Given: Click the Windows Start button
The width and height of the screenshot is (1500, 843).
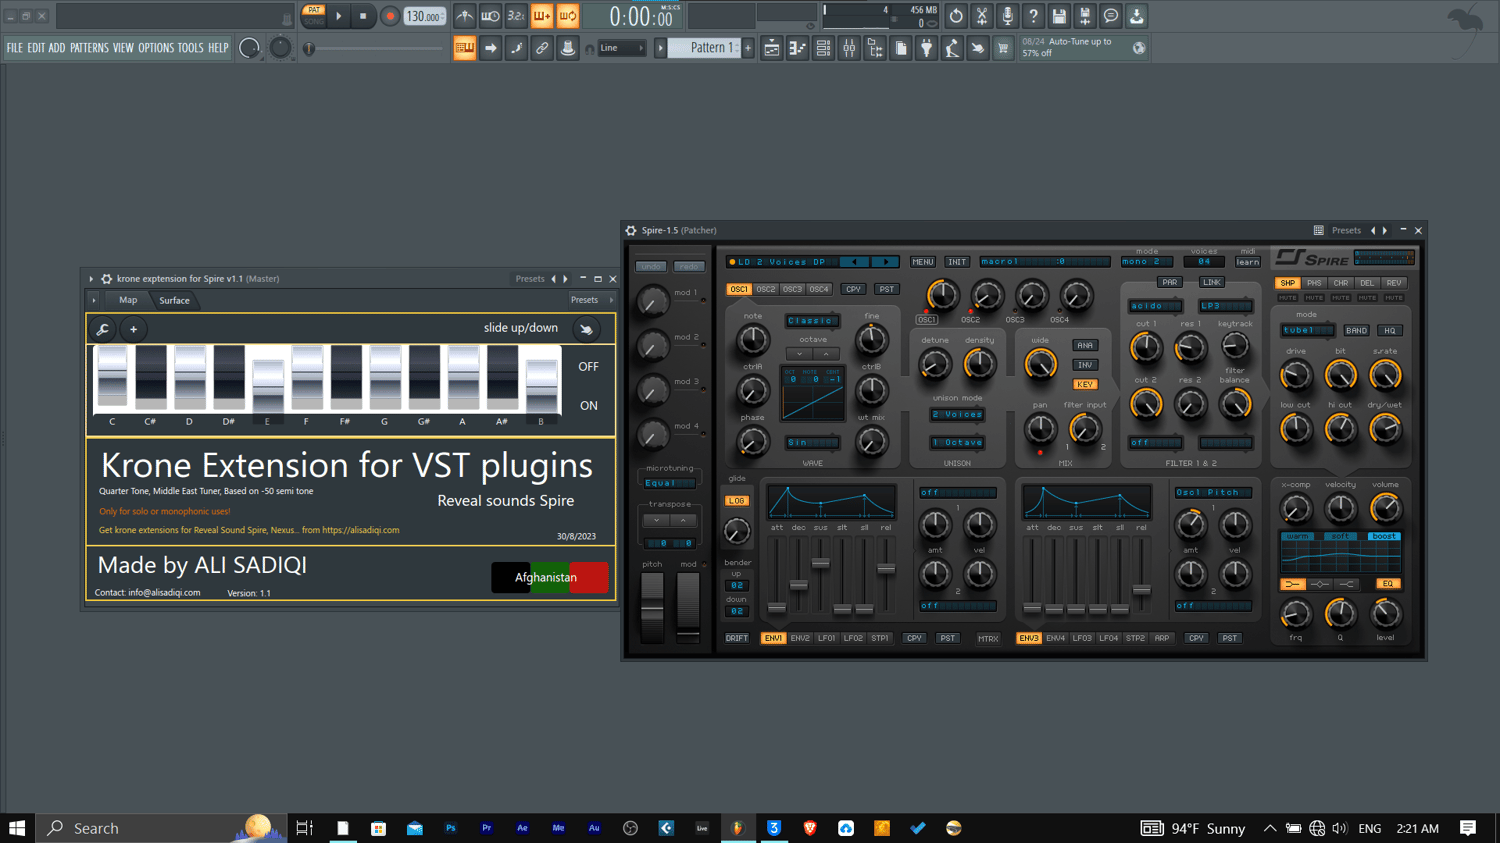Looking at the screenshot, I should click(17, 828).
